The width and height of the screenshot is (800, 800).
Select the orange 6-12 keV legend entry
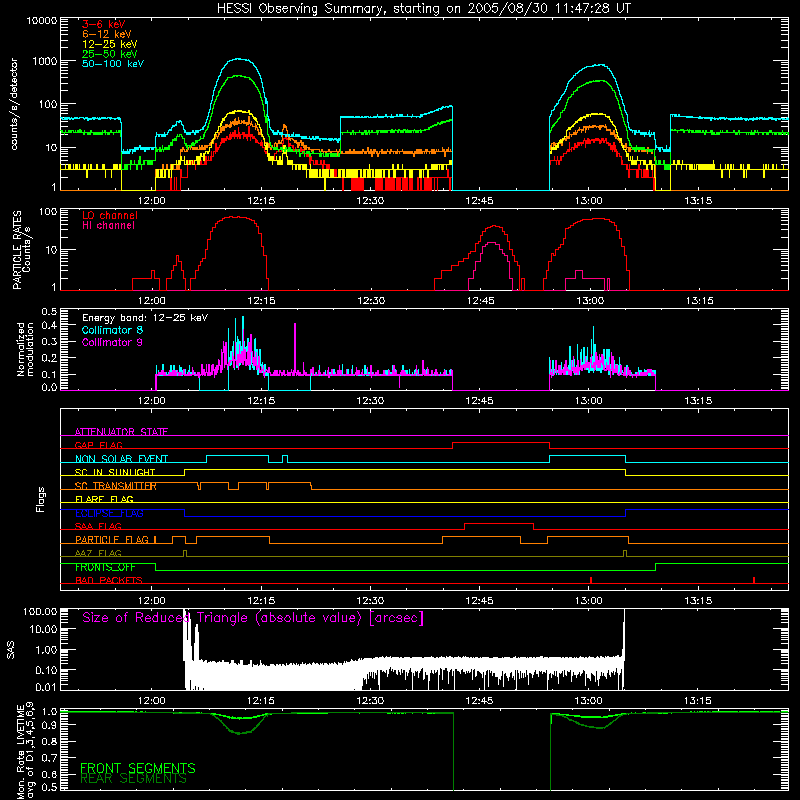pos(107,34)
